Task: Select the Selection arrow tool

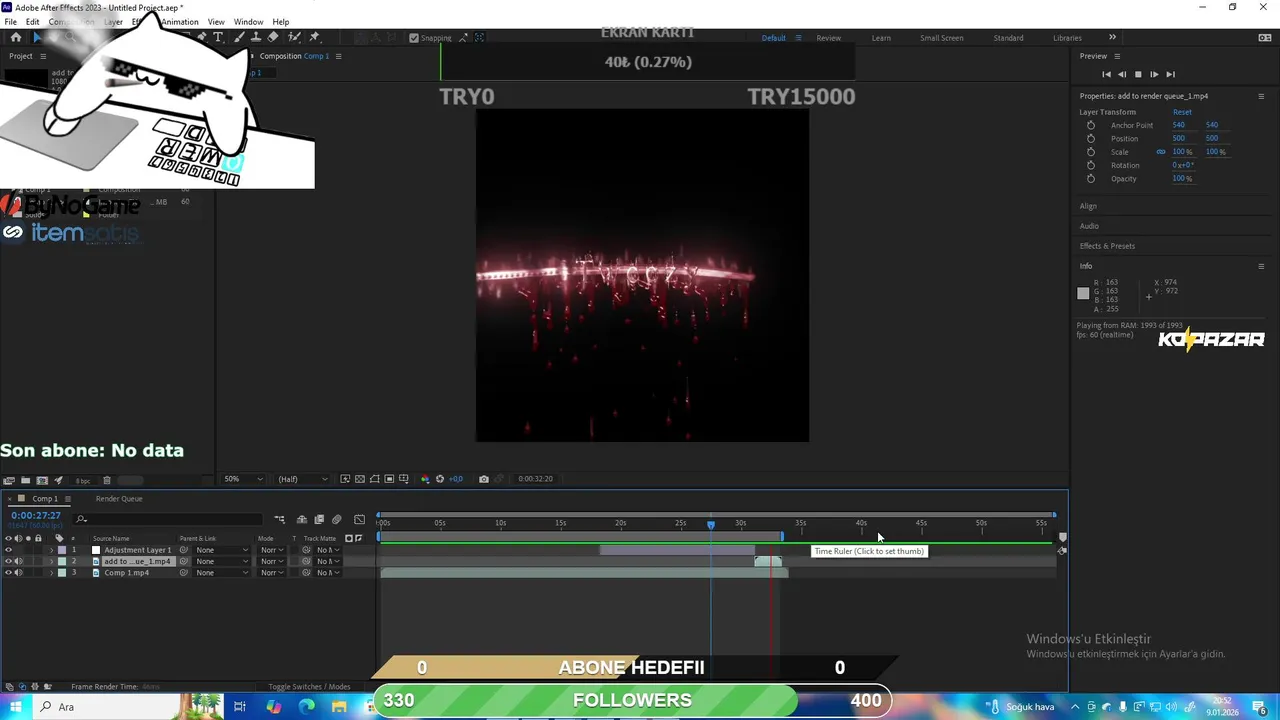Action: tap(37, 37)
